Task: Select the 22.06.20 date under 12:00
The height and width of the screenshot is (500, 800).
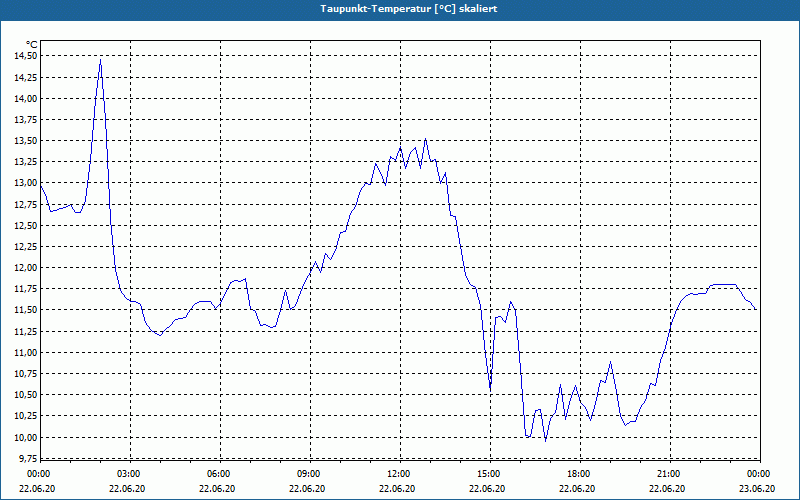Action: [x=397, y=488]
